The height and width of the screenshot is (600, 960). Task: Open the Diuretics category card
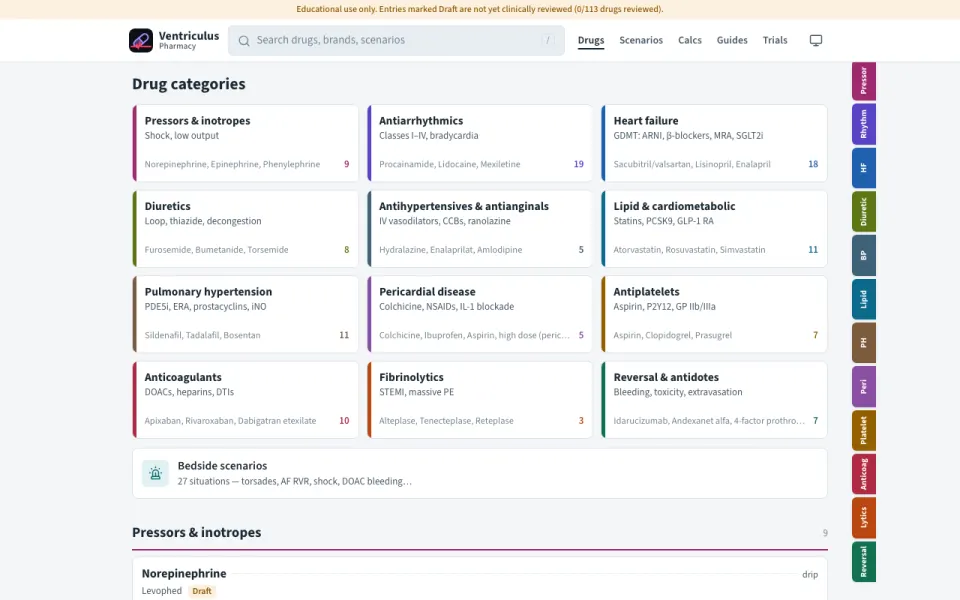246,228
